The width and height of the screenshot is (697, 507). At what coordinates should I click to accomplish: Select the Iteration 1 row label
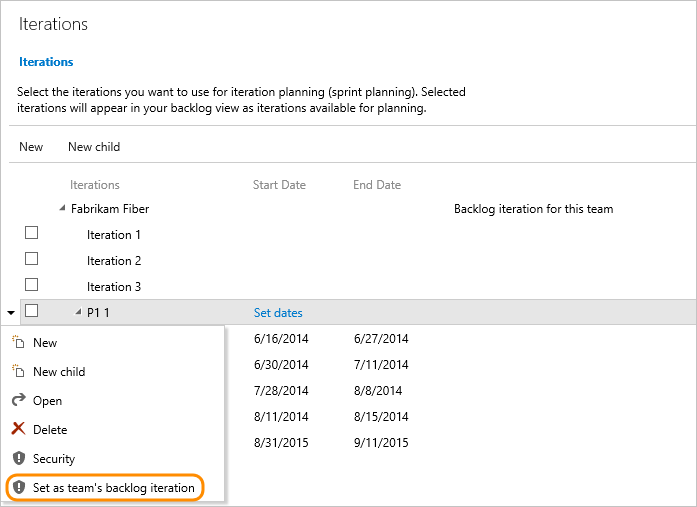click(x=114, y=235)
